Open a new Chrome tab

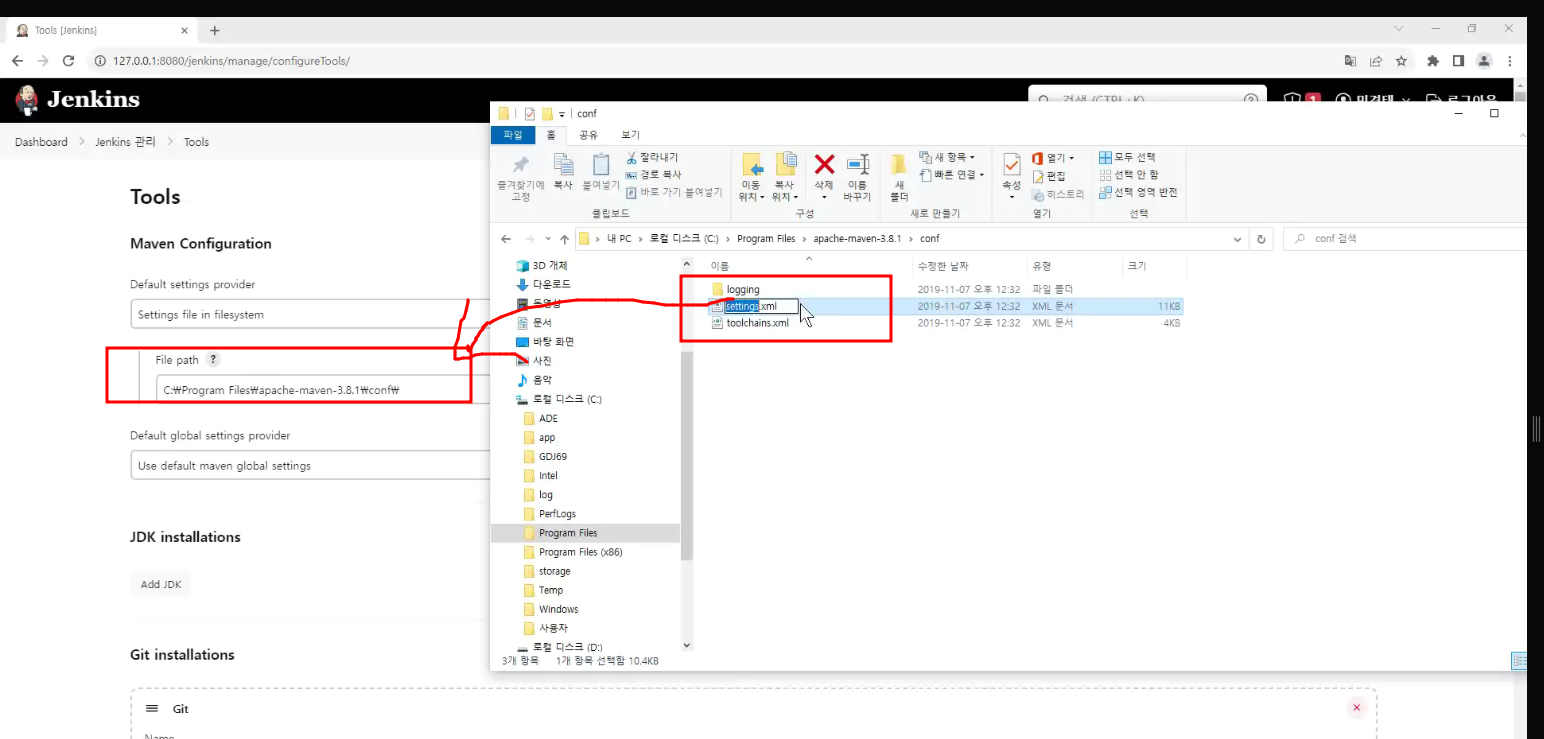click(214, 30)
